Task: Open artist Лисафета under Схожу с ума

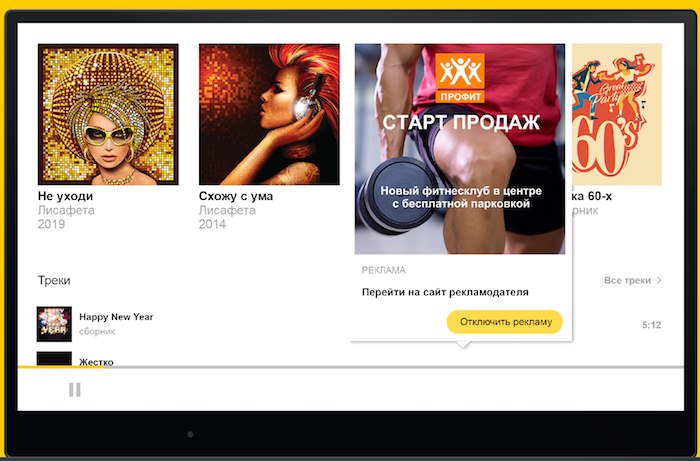Action: (227, 210)
